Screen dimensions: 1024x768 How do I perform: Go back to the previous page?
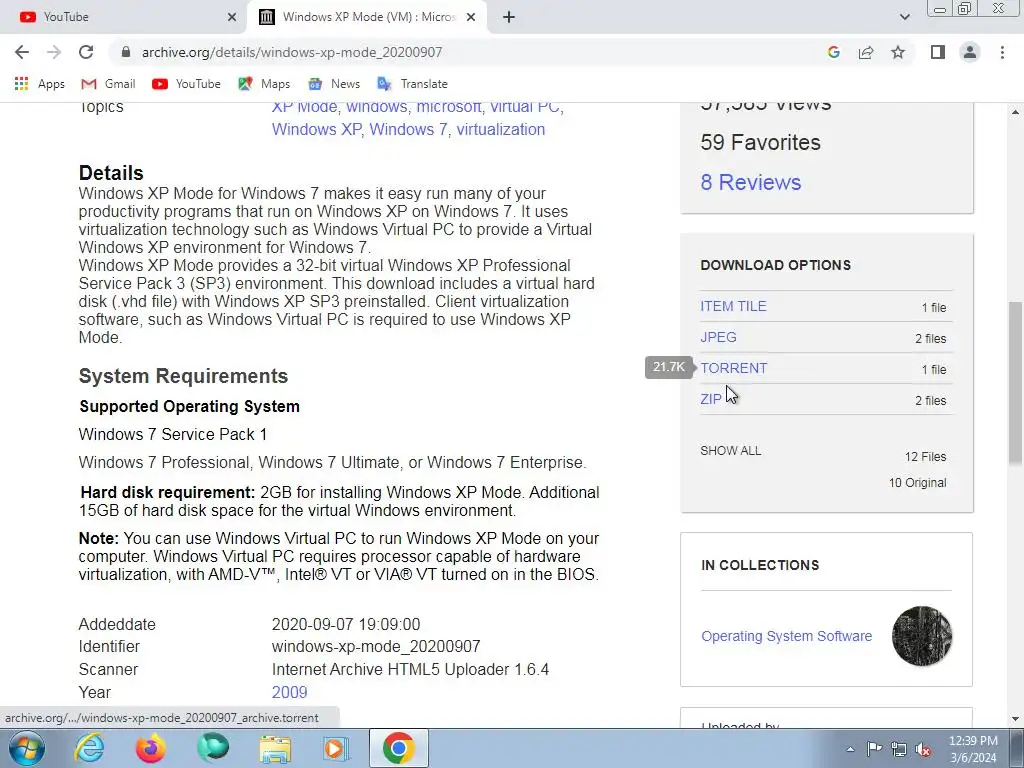click(x=22, y=52)
